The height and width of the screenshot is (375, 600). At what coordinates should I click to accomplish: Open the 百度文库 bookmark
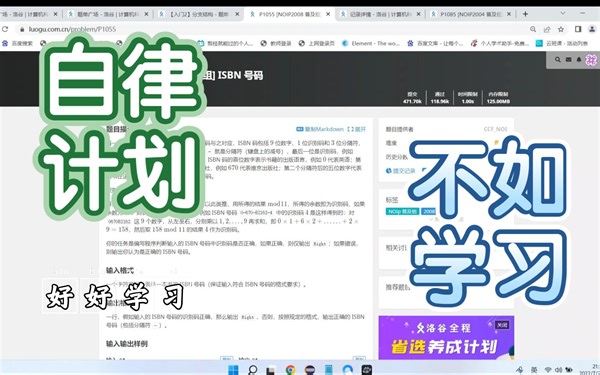pos(435,44)
